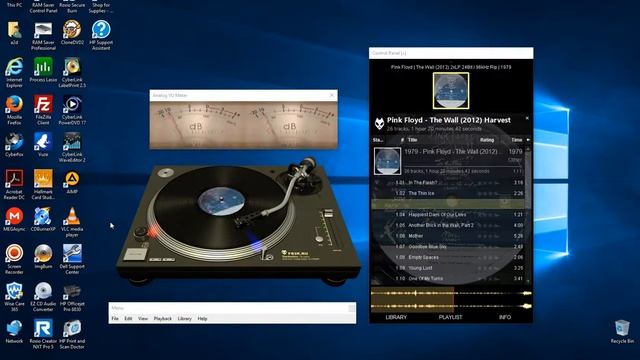640x360 pixels.
Task: Open HP Support Assistant icon
Action: (x=101, y=36)
